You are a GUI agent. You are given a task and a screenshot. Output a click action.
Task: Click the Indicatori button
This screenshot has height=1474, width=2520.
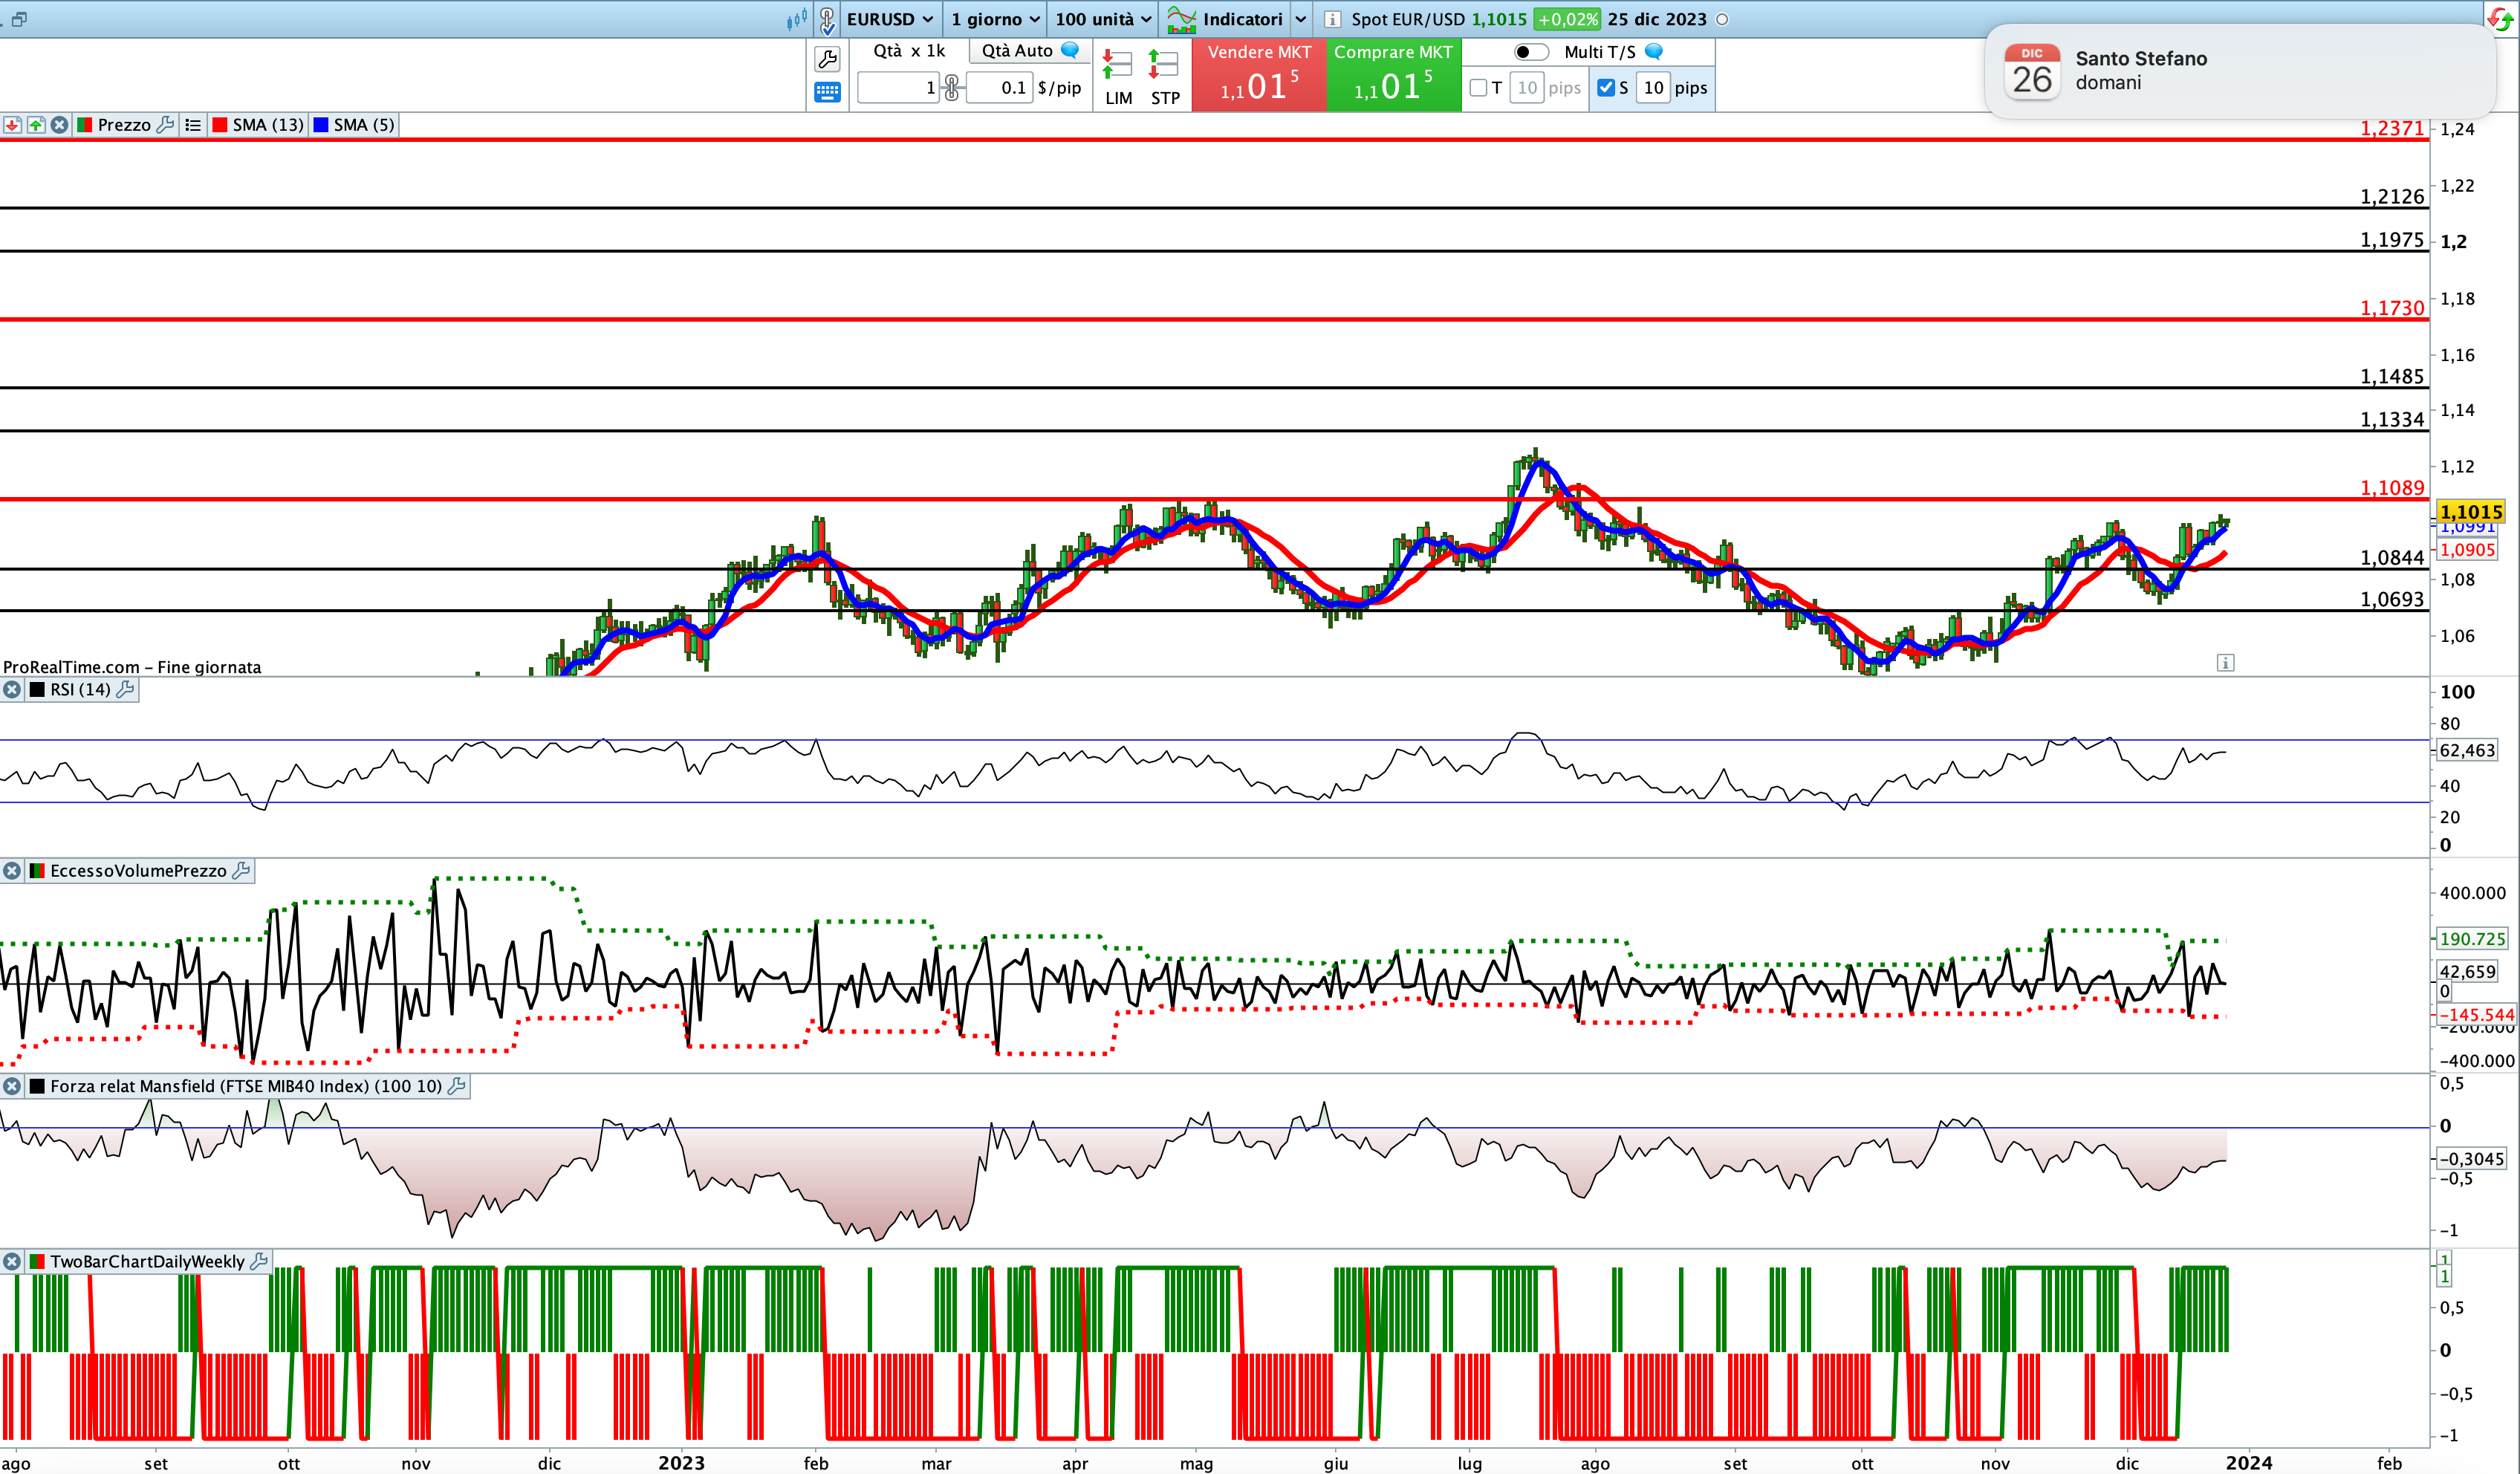click(x=1242, y=19)
